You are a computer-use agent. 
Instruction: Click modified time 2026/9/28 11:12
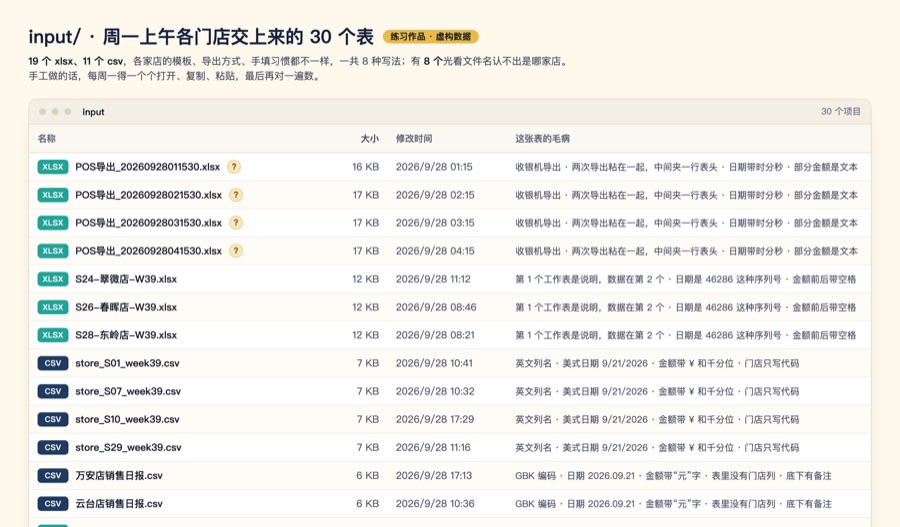pyautogui.click(x=433, y=279)
